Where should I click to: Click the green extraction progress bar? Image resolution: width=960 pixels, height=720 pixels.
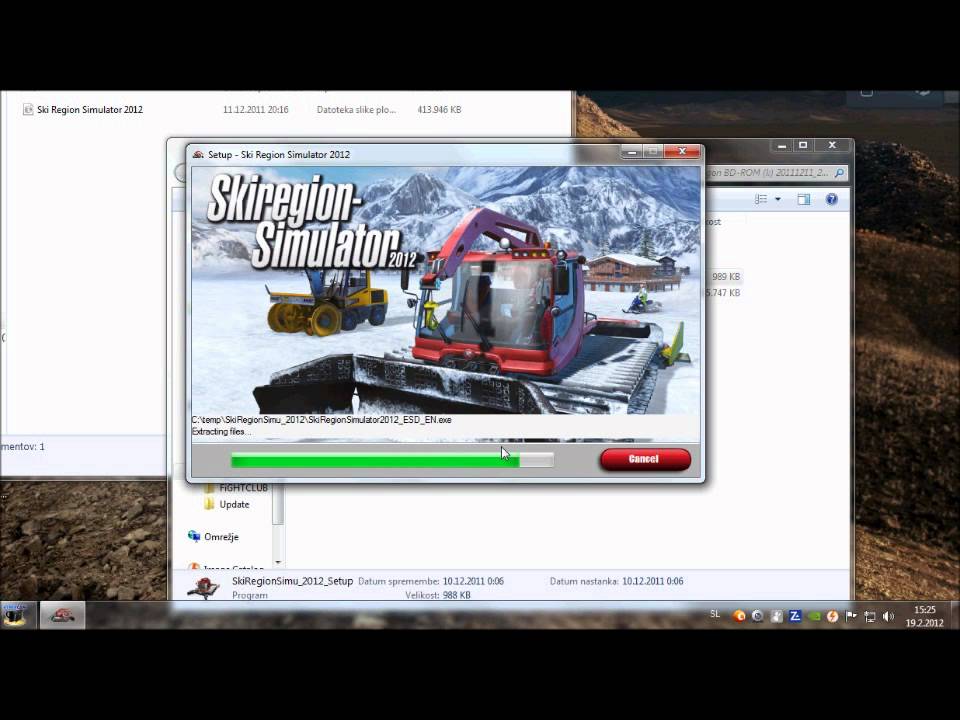[392, 460]
